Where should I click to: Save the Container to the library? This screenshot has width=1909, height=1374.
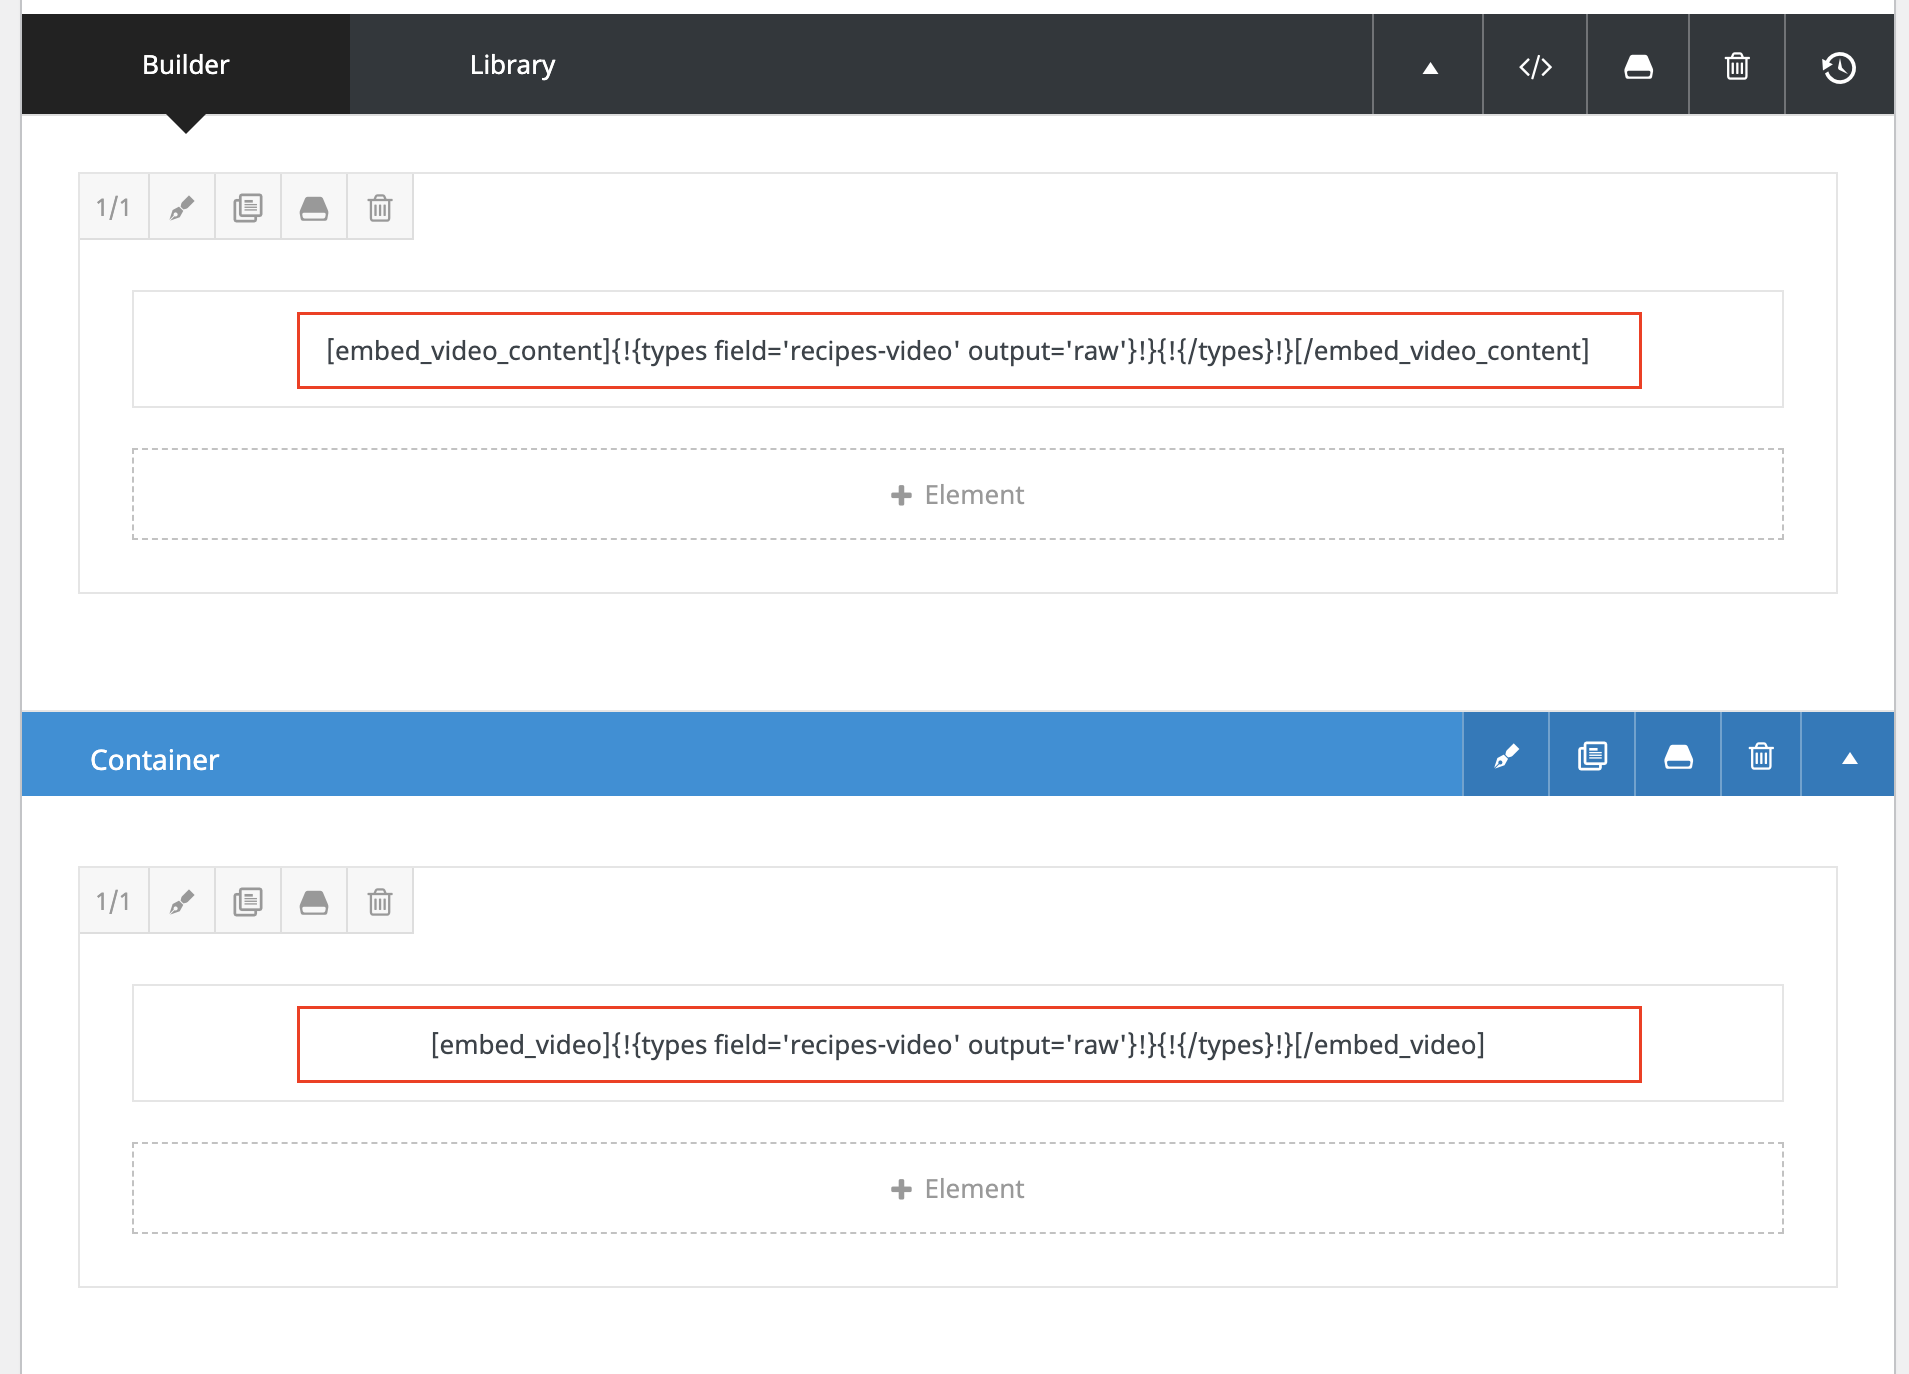point(1678,756)
